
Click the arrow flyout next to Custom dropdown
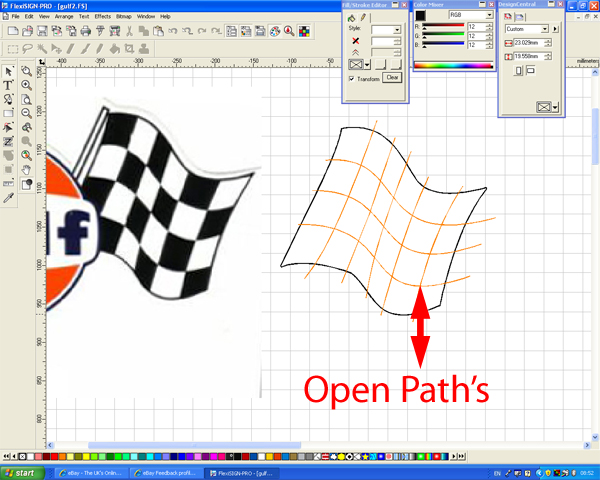(x=556, y=29)
